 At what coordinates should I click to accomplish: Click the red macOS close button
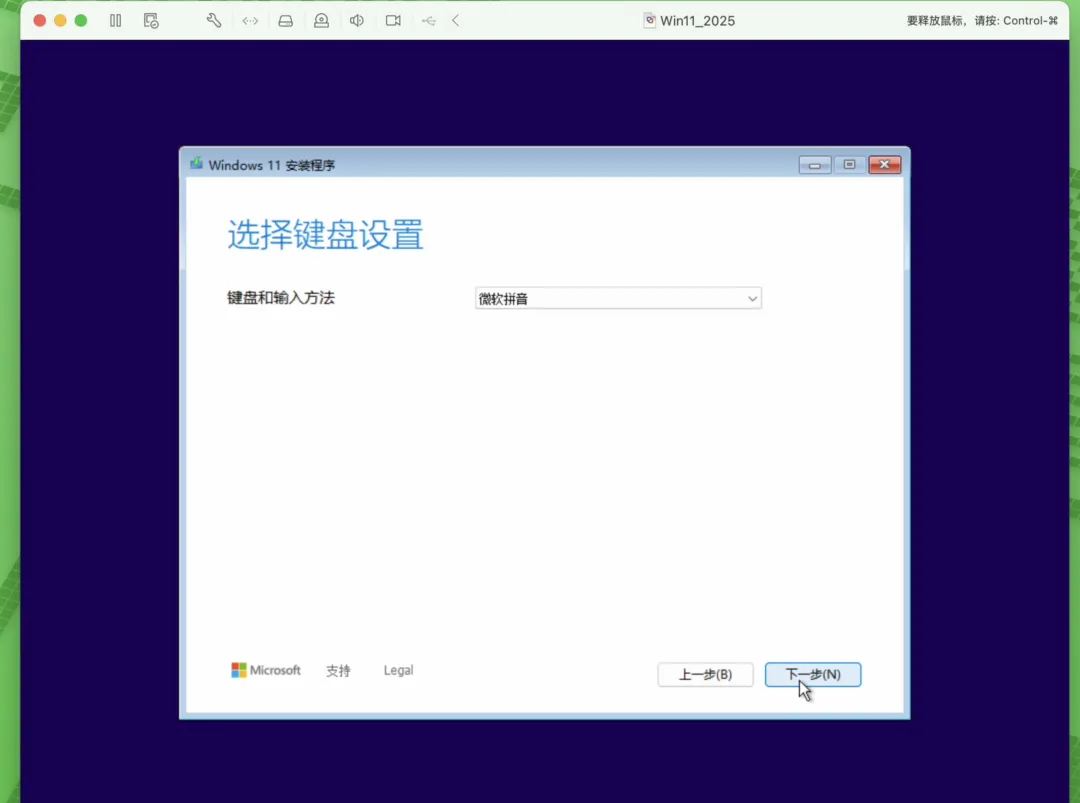pyautogui.click(x=40, y=21)
